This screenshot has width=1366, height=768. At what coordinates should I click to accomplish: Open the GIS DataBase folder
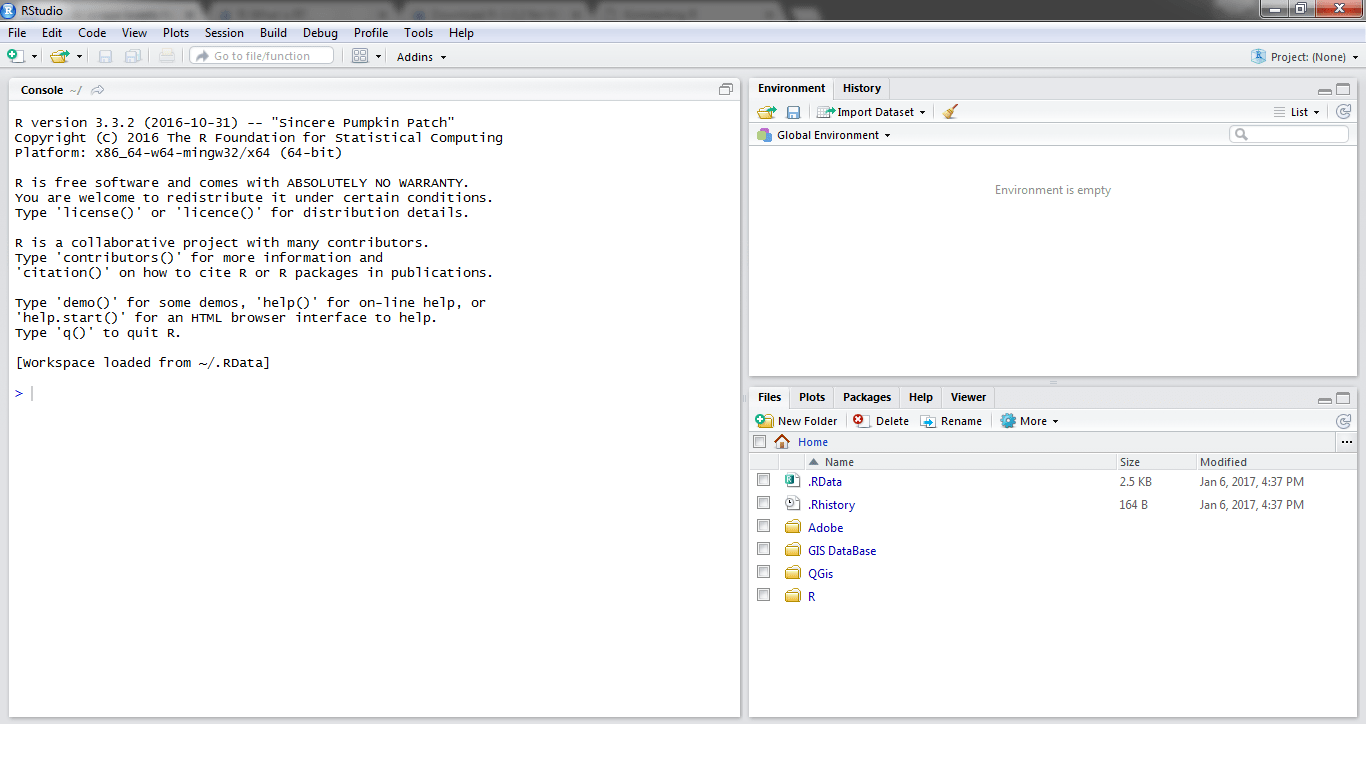842,551
